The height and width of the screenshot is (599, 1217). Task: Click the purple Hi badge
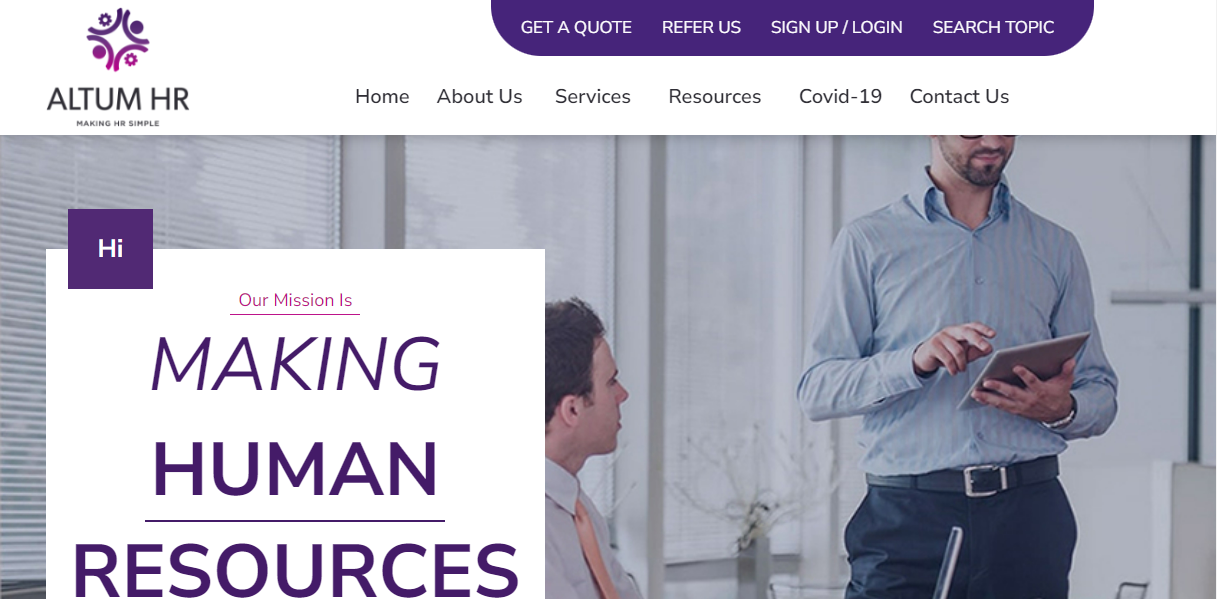pos(110,249)
